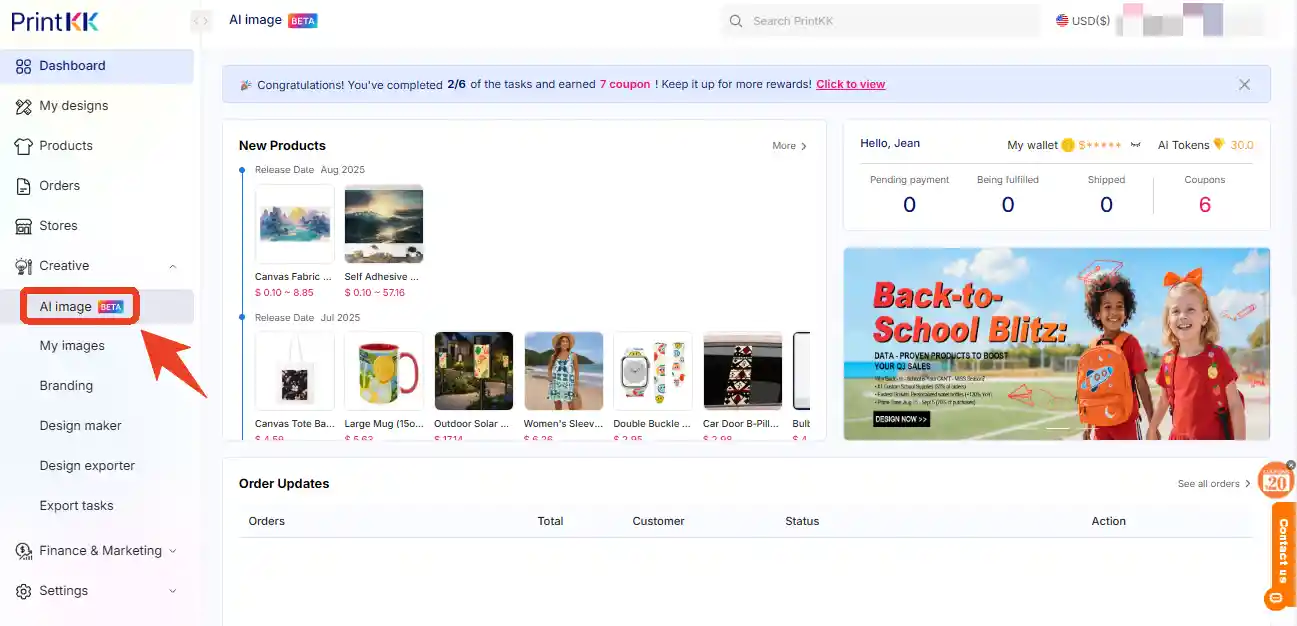Click the US flag currency icon
This screenshot has height=626, width=1297.
coord(1062,21)
